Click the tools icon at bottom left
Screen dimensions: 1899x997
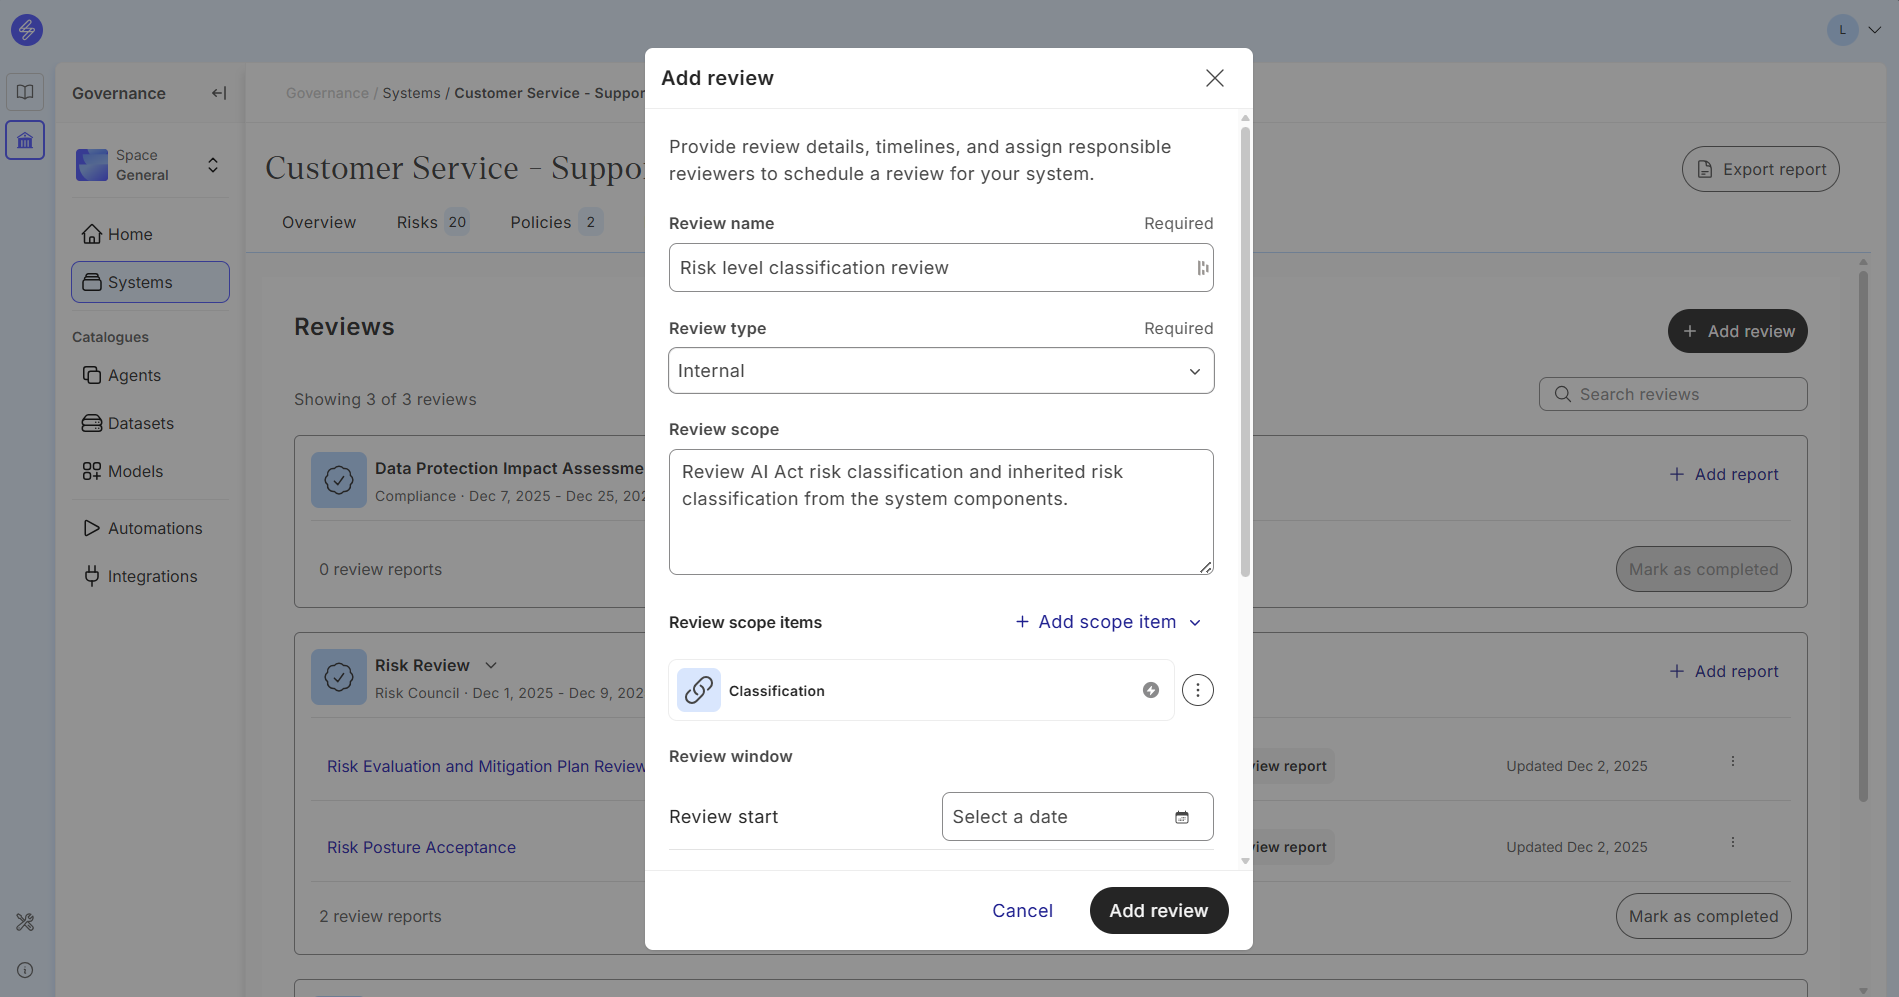pos(25,922)
